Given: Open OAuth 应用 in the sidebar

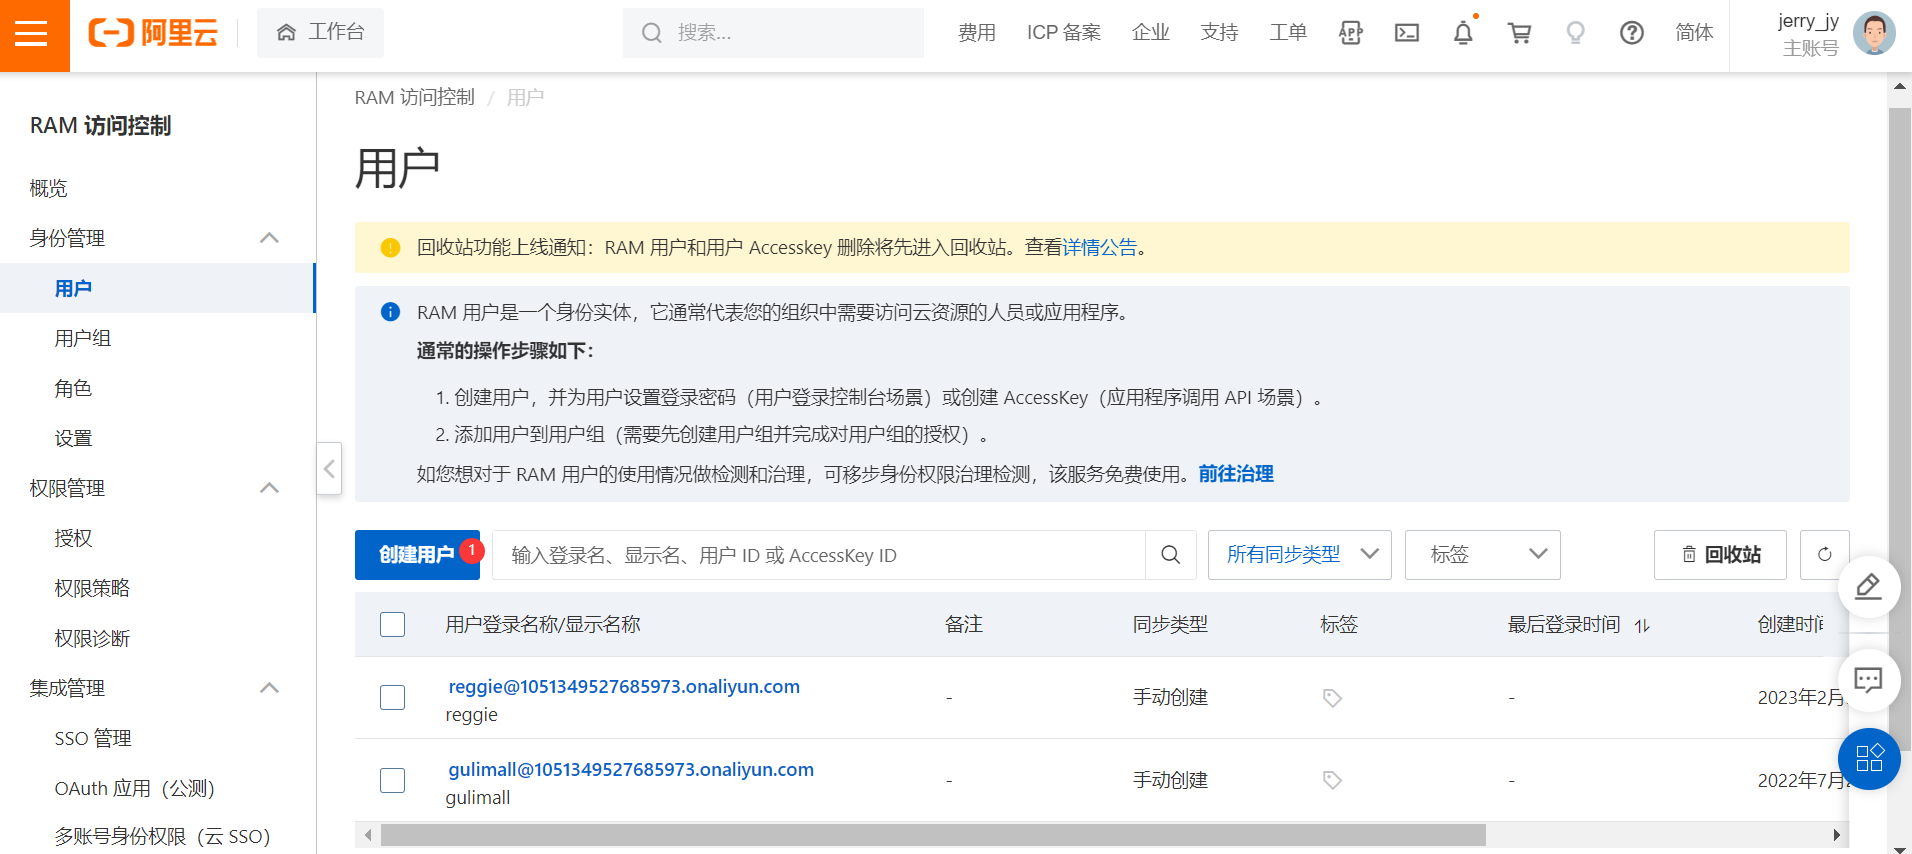Looking at the screenshot, I should (x=134, y=788).
